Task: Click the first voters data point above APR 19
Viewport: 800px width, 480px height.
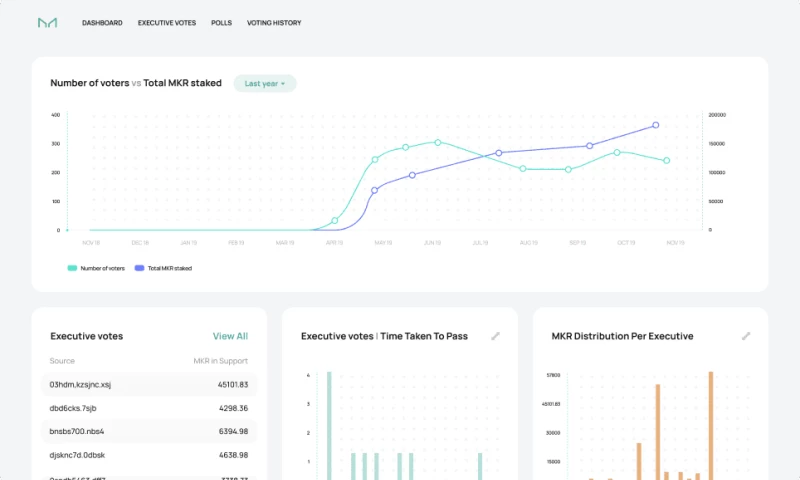Action: point(335,221)
